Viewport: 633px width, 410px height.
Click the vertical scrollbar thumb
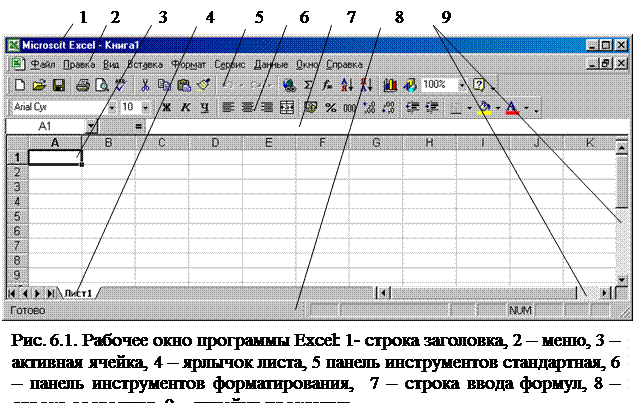[x=622, y=182]
